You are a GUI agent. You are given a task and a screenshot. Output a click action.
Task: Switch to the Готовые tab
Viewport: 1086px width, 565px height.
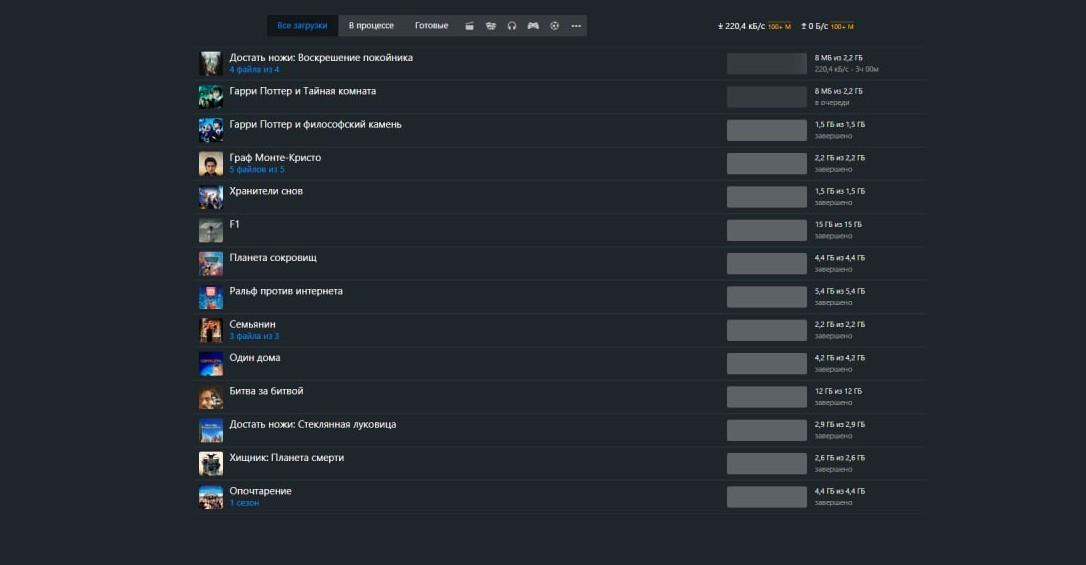pos(431,26)
